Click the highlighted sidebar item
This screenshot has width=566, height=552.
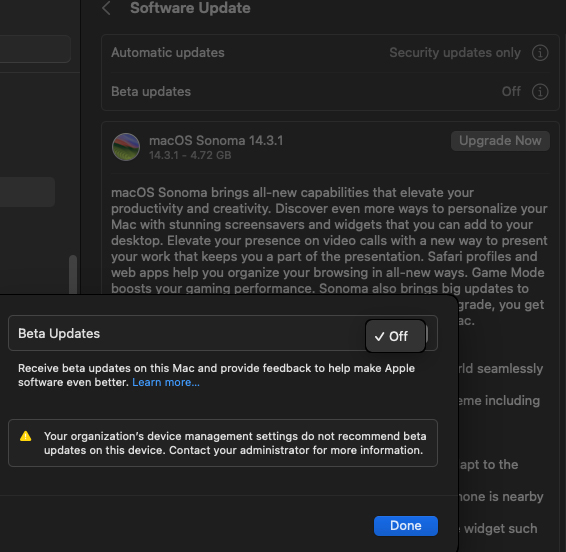(x=27, y=192)
